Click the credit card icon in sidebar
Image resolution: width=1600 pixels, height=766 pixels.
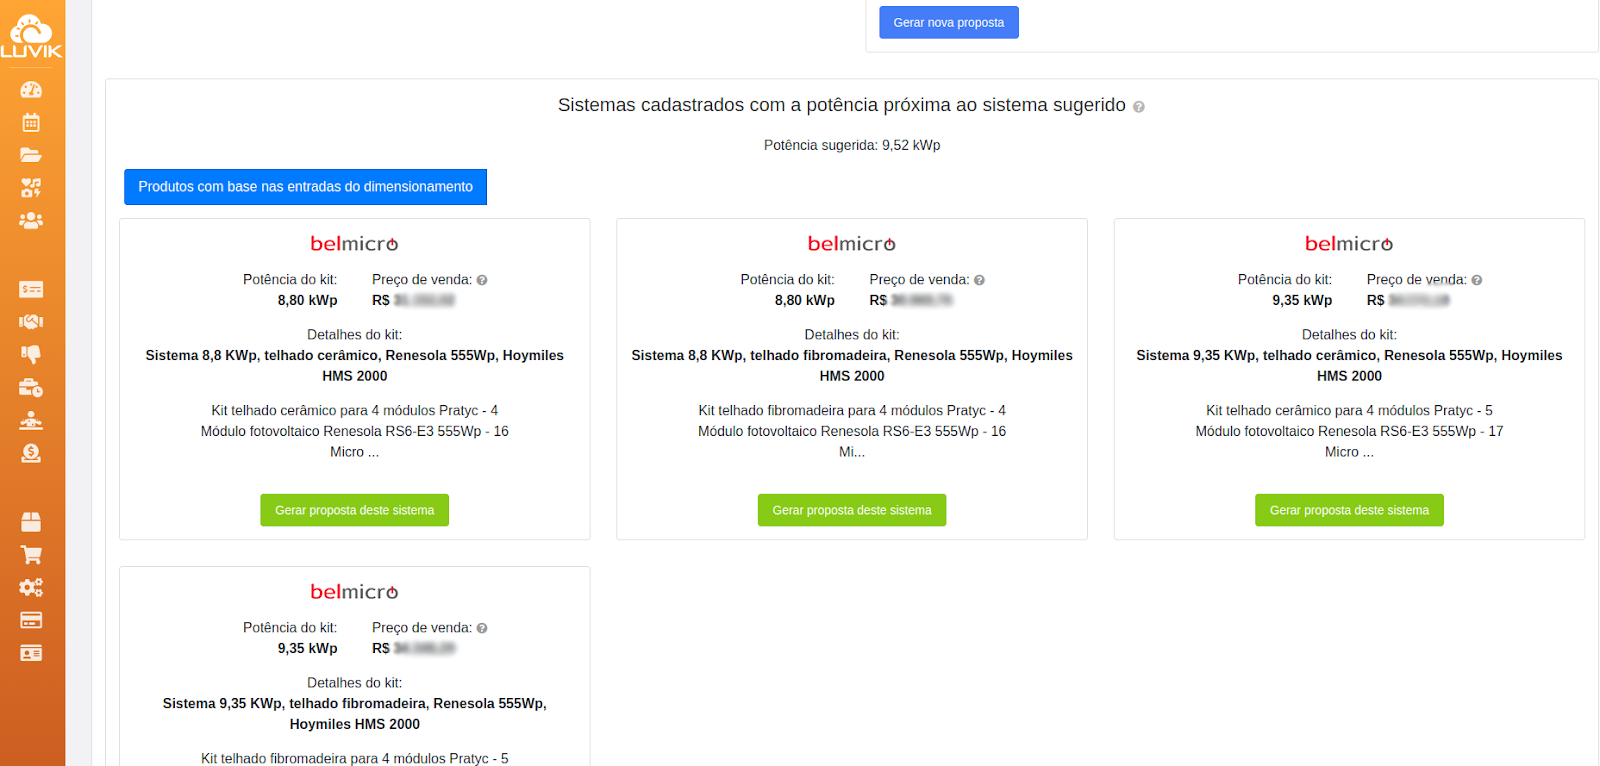(x=31, y=620)
